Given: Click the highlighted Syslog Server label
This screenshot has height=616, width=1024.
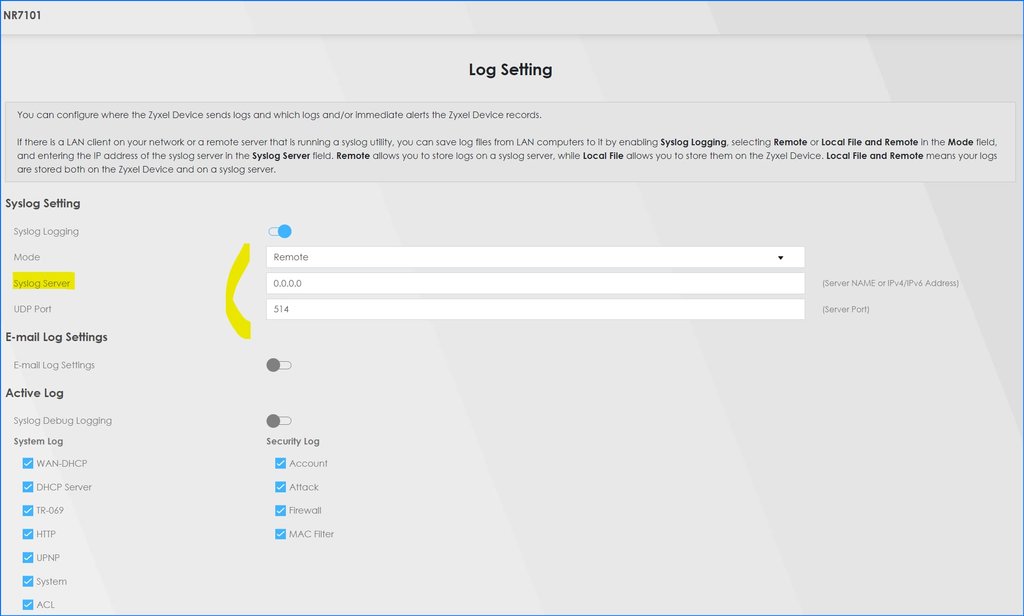Looking at the screenshot, I should 42,283.
